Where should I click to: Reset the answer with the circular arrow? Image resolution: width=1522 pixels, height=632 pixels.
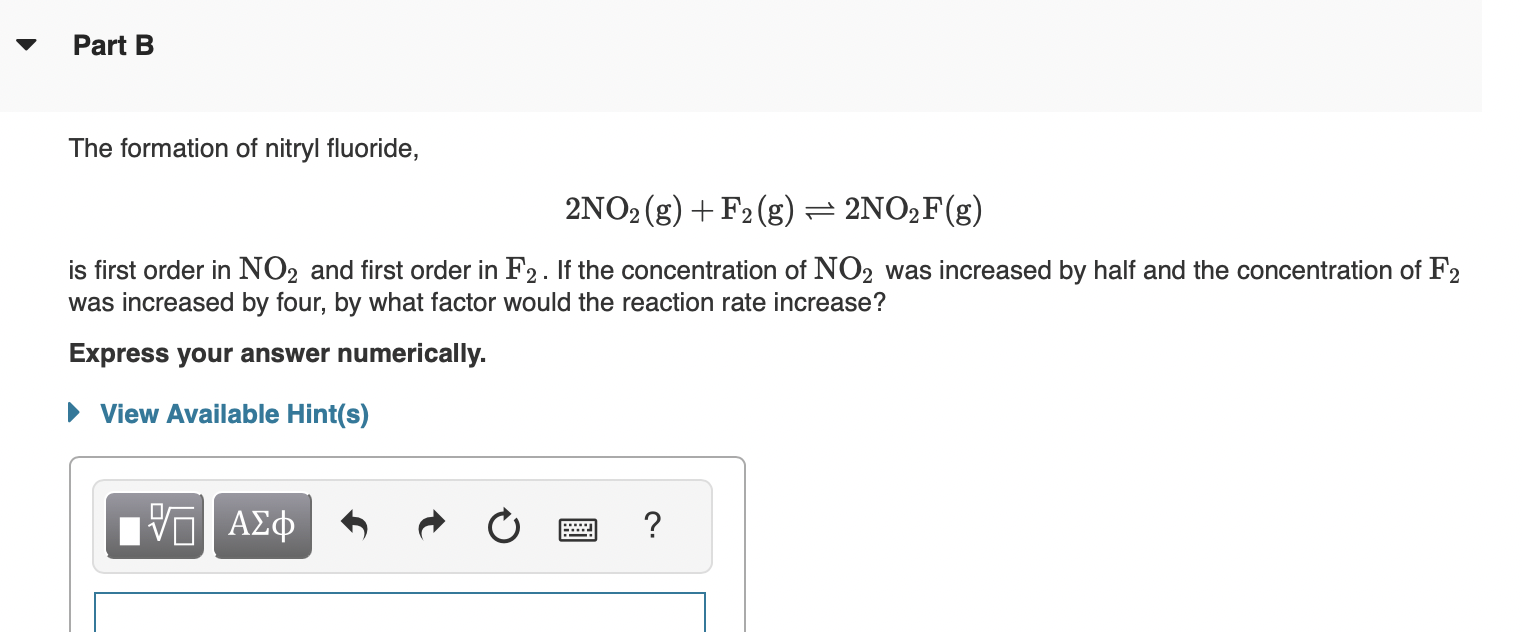504,527
